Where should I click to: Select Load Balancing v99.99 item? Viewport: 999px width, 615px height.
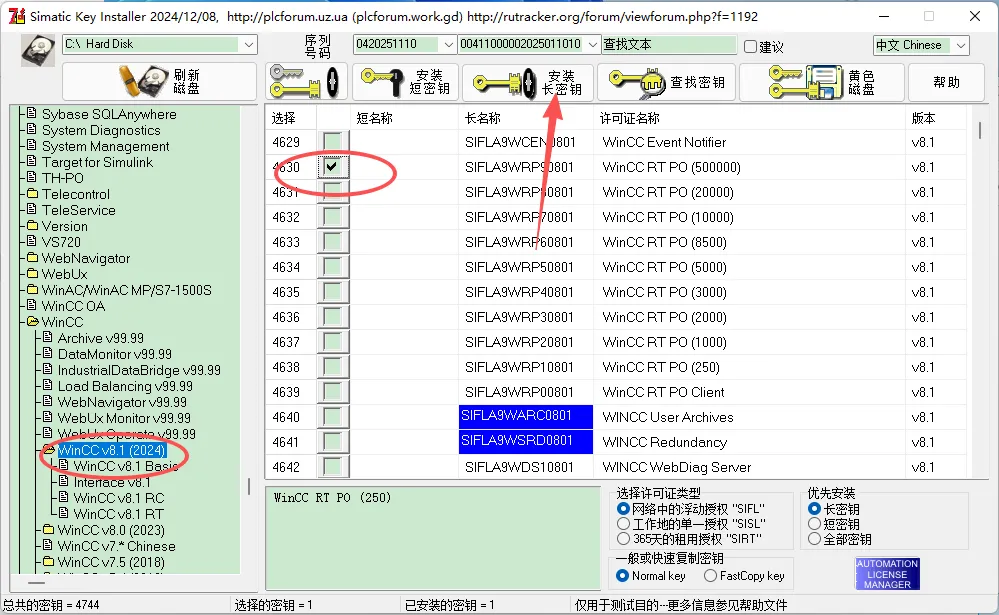point(125,386)
